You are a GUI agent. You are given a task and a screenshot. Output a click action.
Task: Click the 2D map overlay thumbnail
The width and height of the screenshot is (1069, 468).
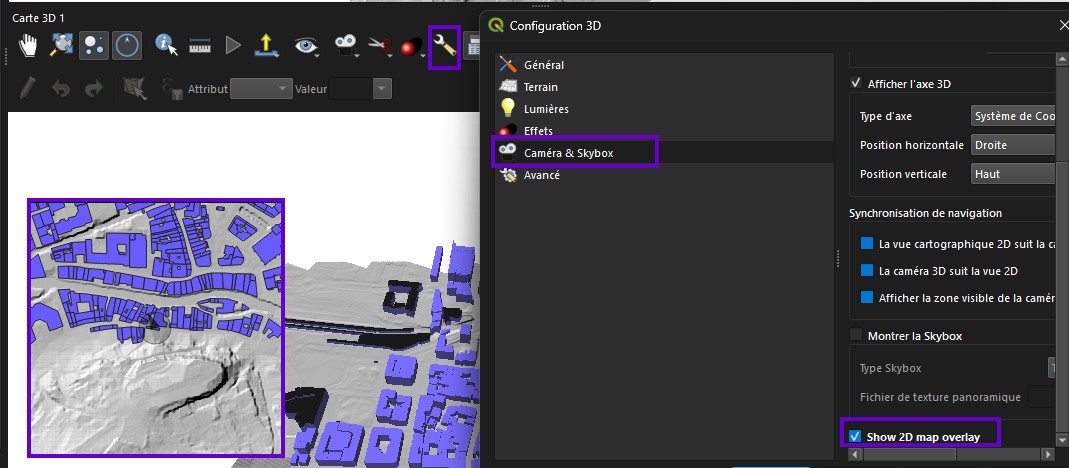click(x=155, y=327)
